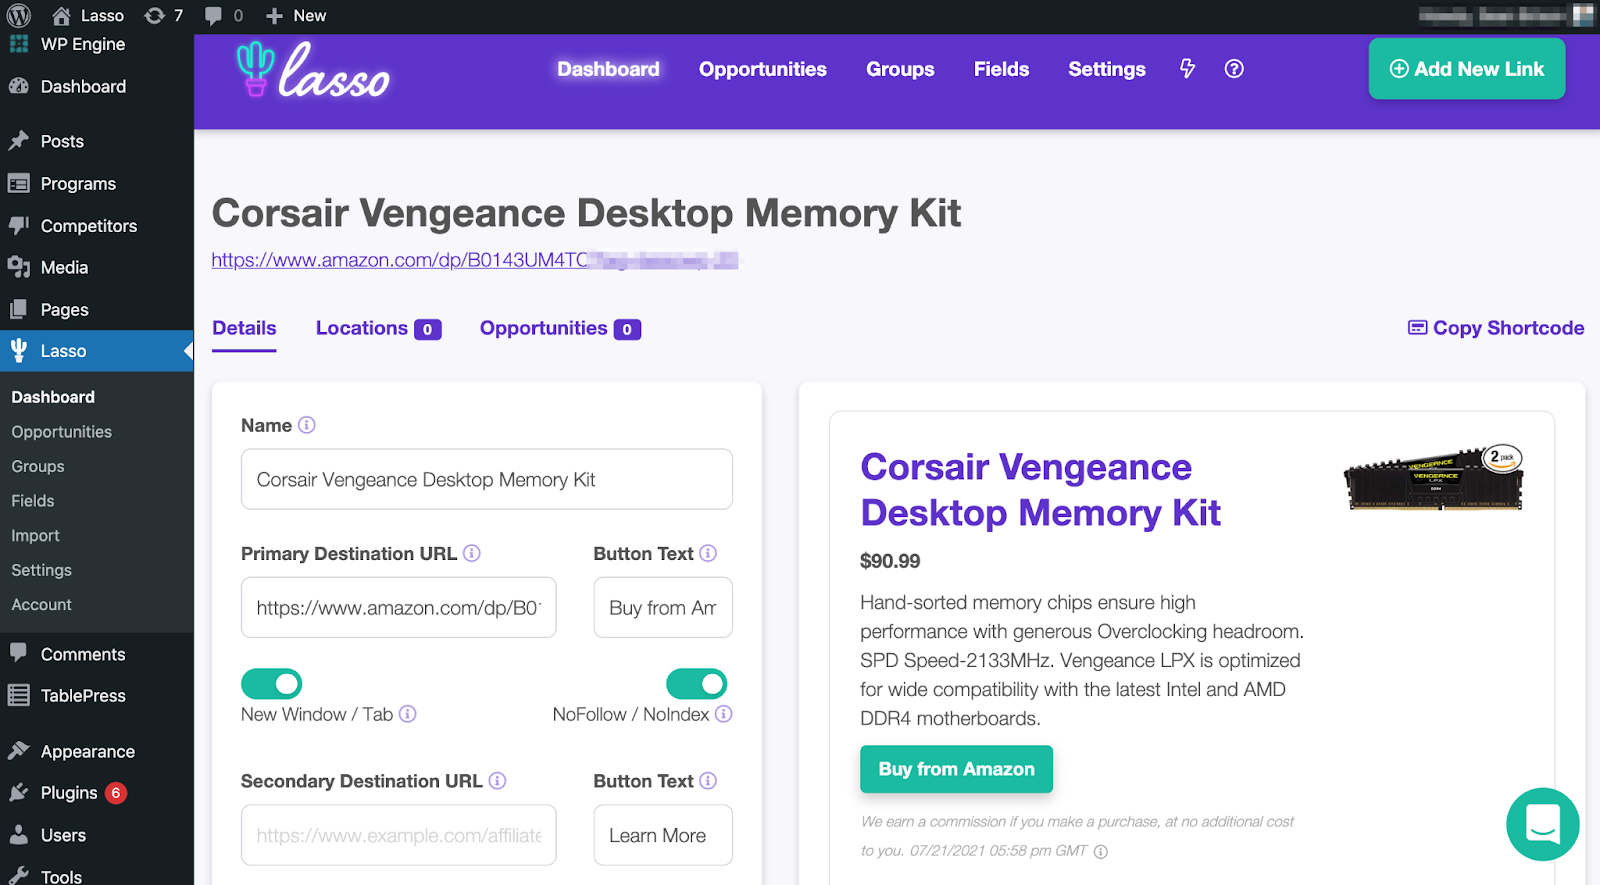Click the lightning bolt icon in Lasso header
This screenshot has height=885, width=1600.
[x=1187, y=68]
